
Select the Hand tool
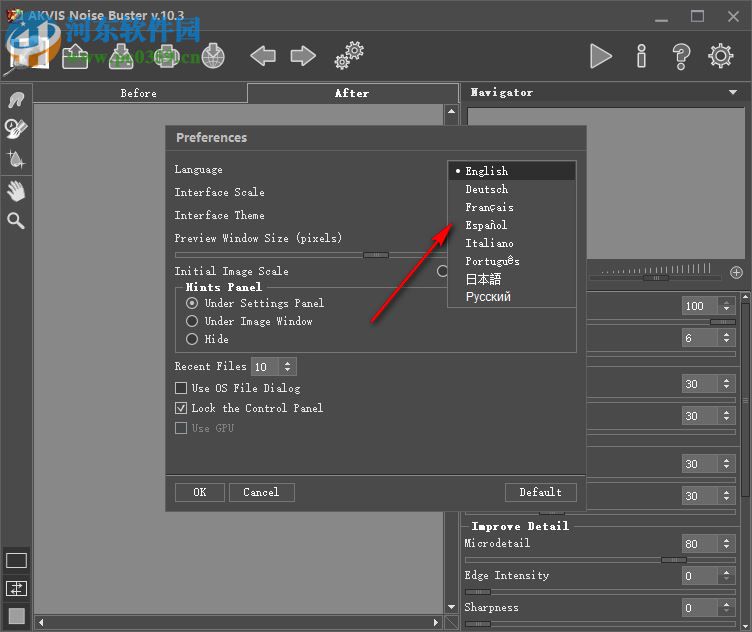16,191
